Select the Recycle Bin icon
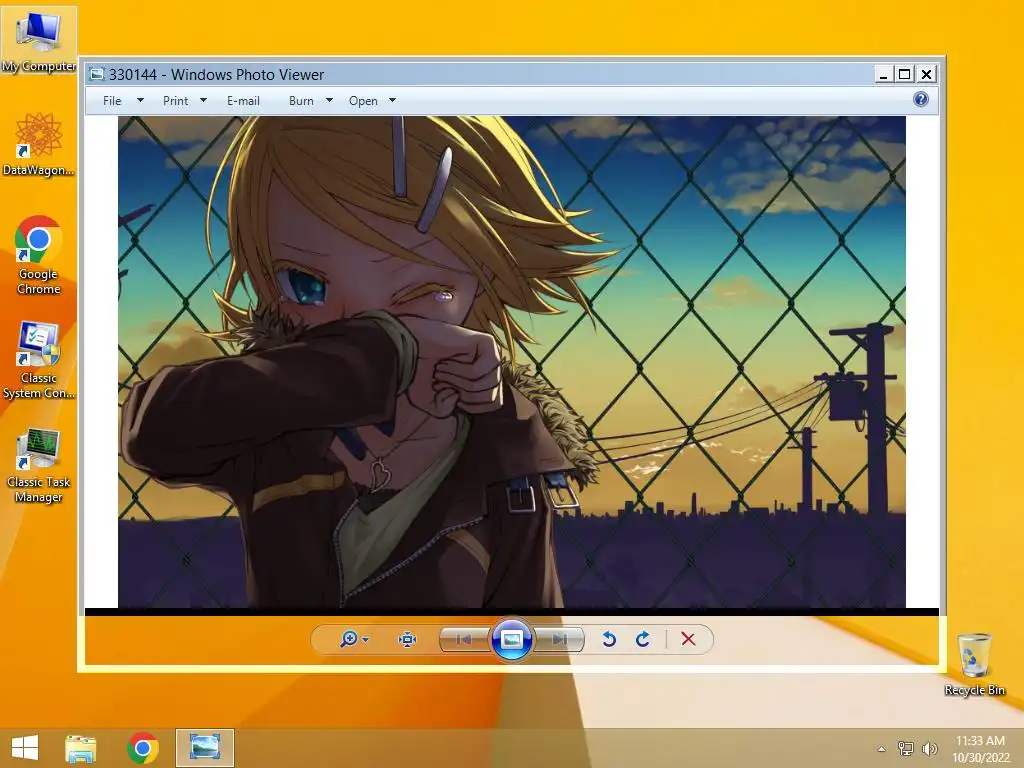 [974, 664]
